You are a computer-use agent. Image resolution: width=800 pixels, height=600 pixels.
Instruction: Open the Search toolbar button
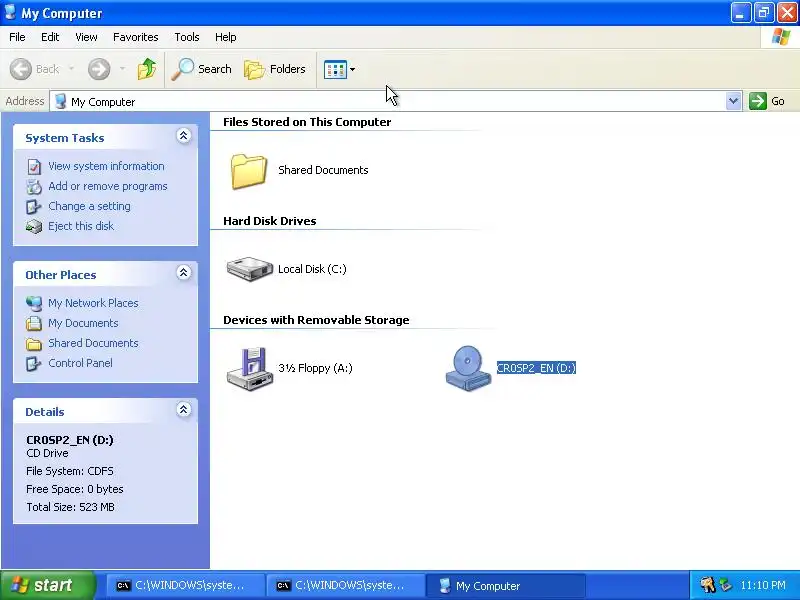click(x=201, y=69)
